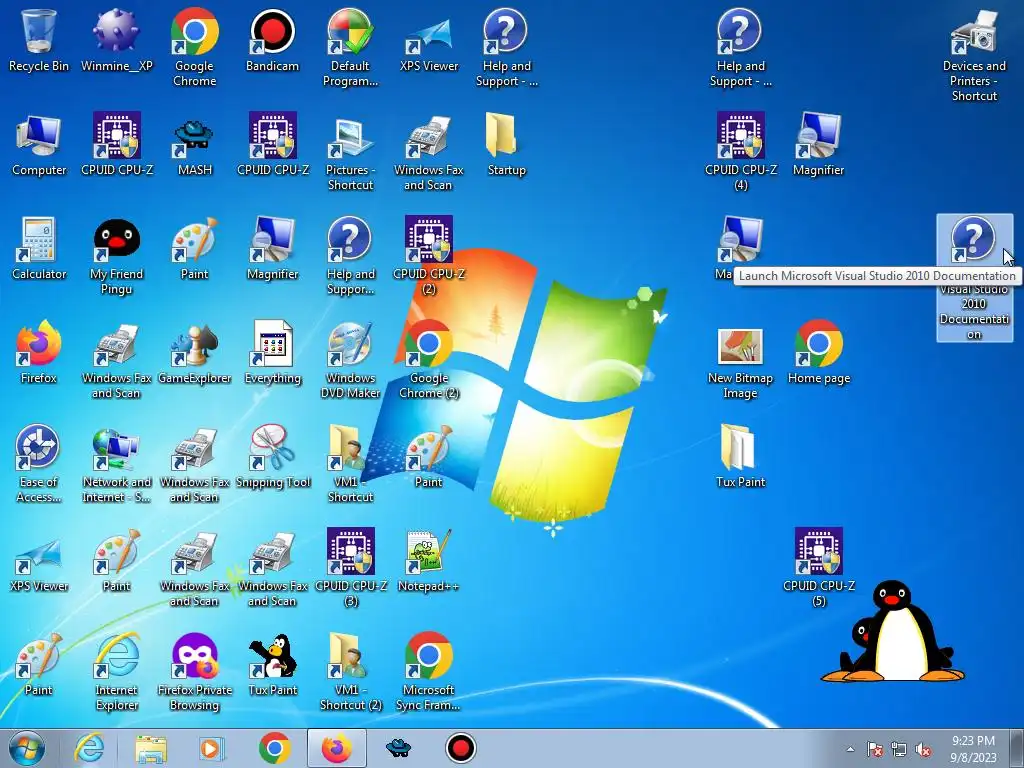Select the Pictures - Shortcut icon

(x=350, y=152)
